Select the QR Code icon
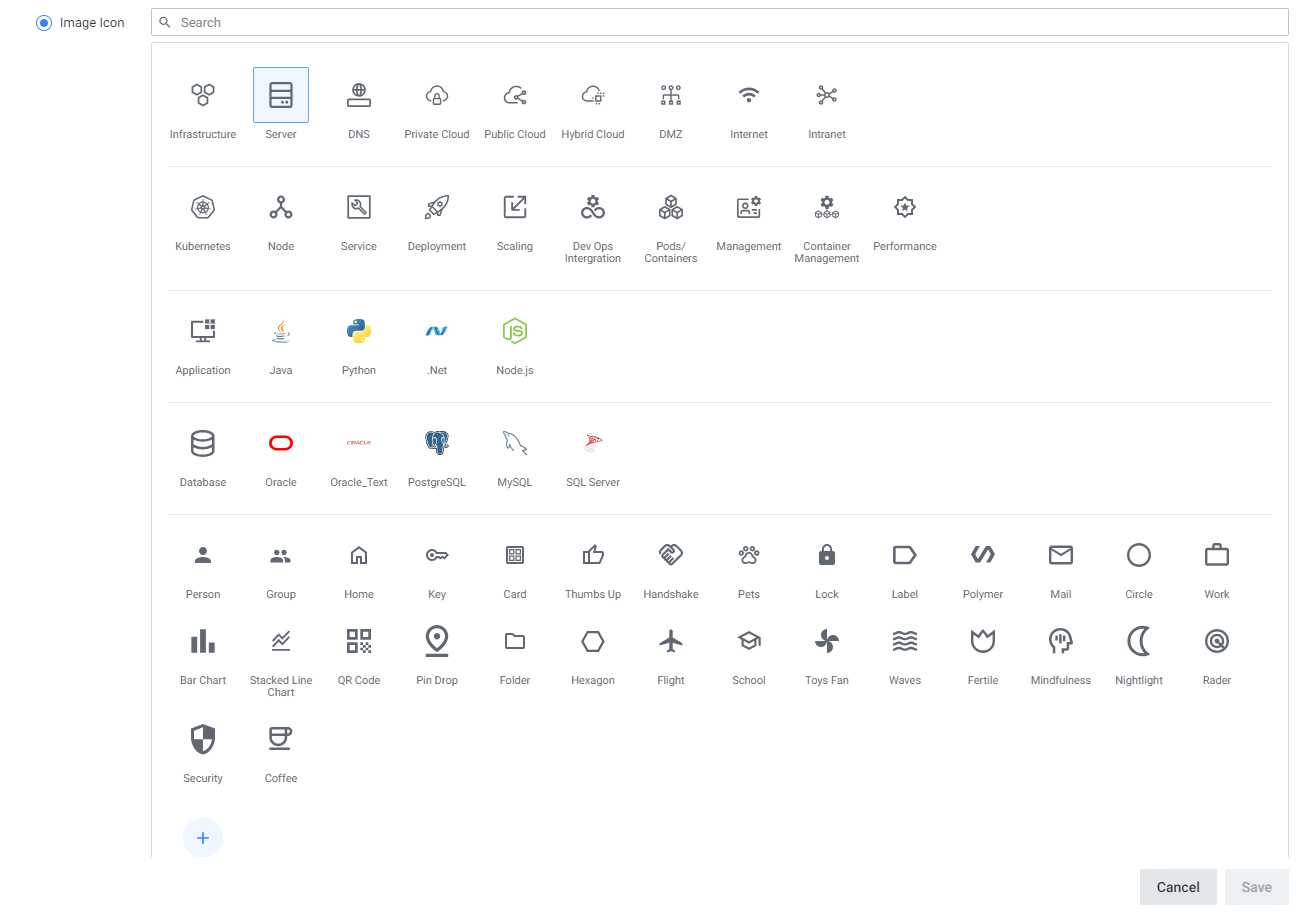1313x919 pixels. coord(359,642)
